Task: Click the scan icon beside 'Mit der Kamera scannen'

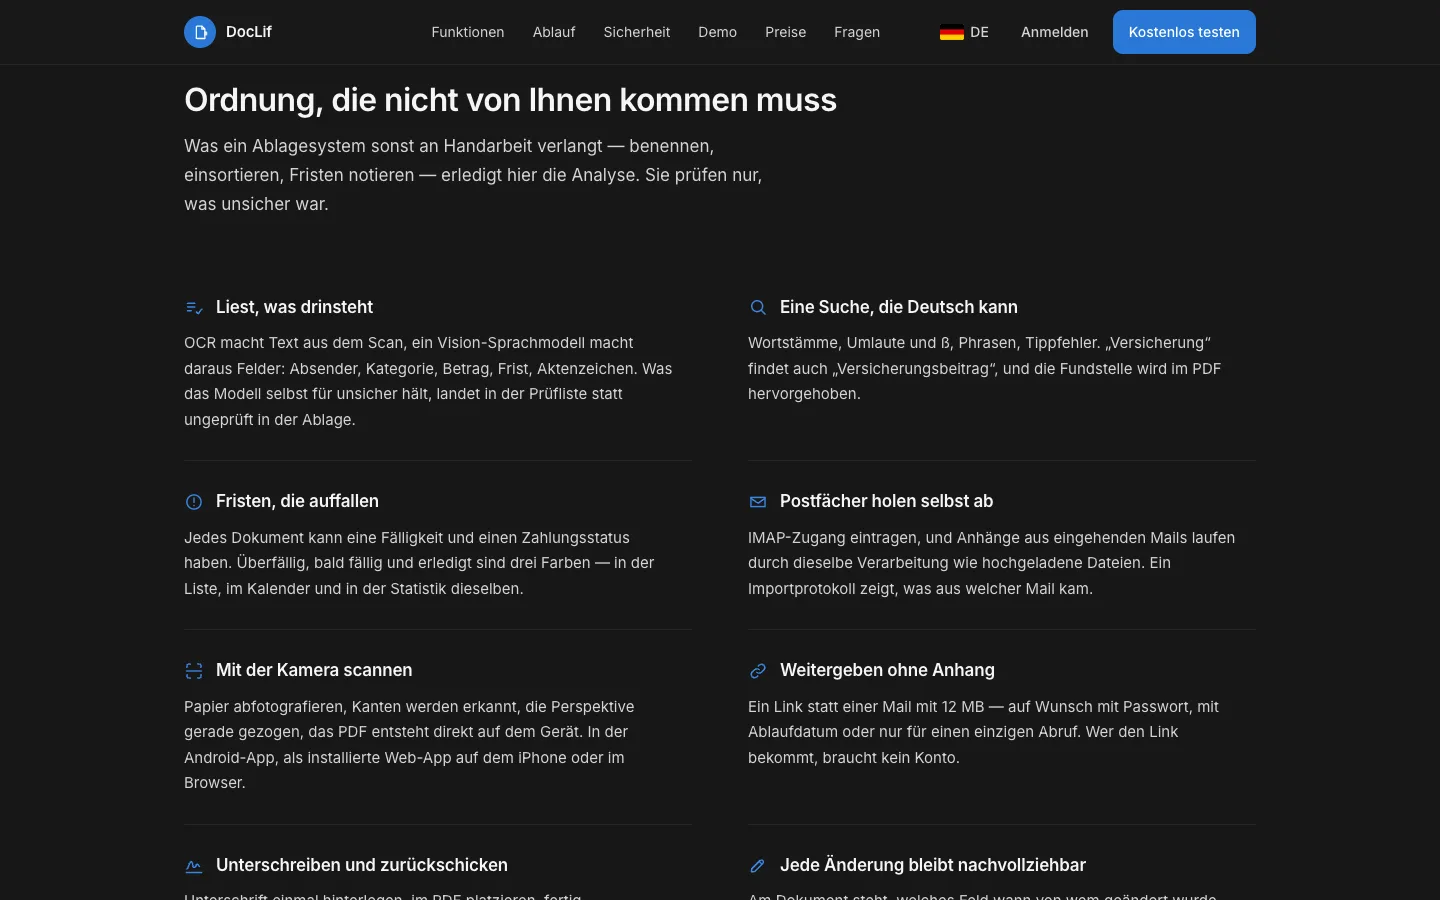Action: (194, 671)
